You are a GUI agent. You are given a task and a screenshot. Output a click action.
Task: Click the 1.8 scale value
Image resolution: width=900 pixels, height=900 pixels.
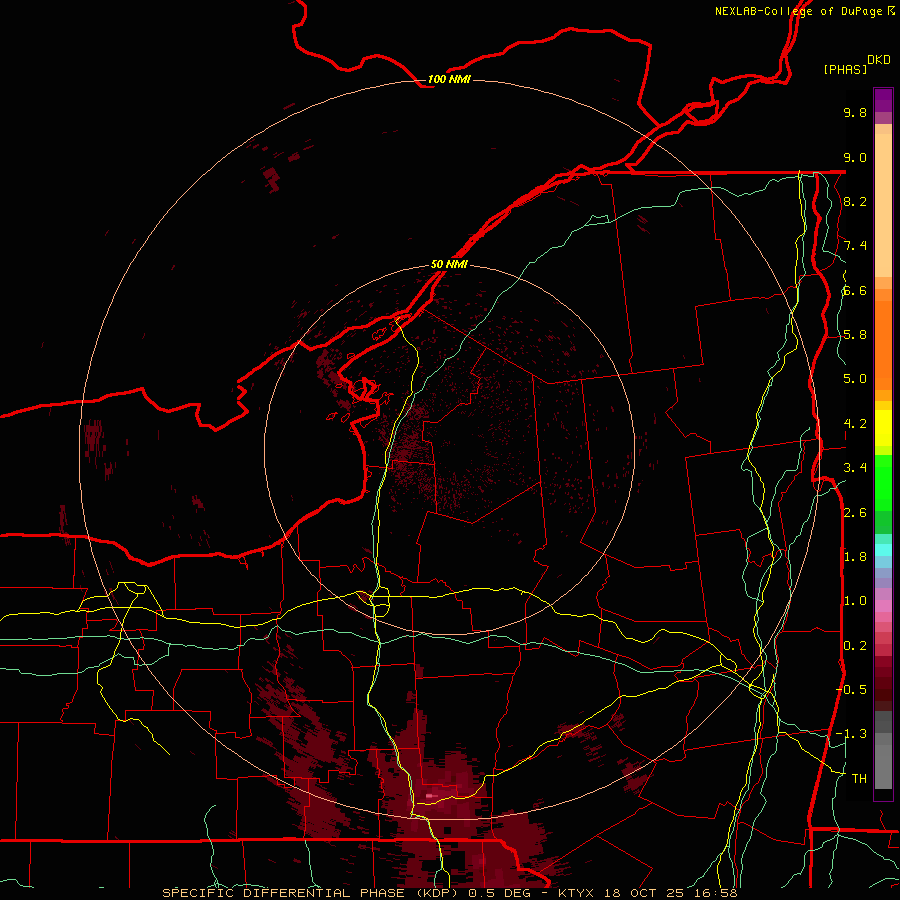coord(855,557)
